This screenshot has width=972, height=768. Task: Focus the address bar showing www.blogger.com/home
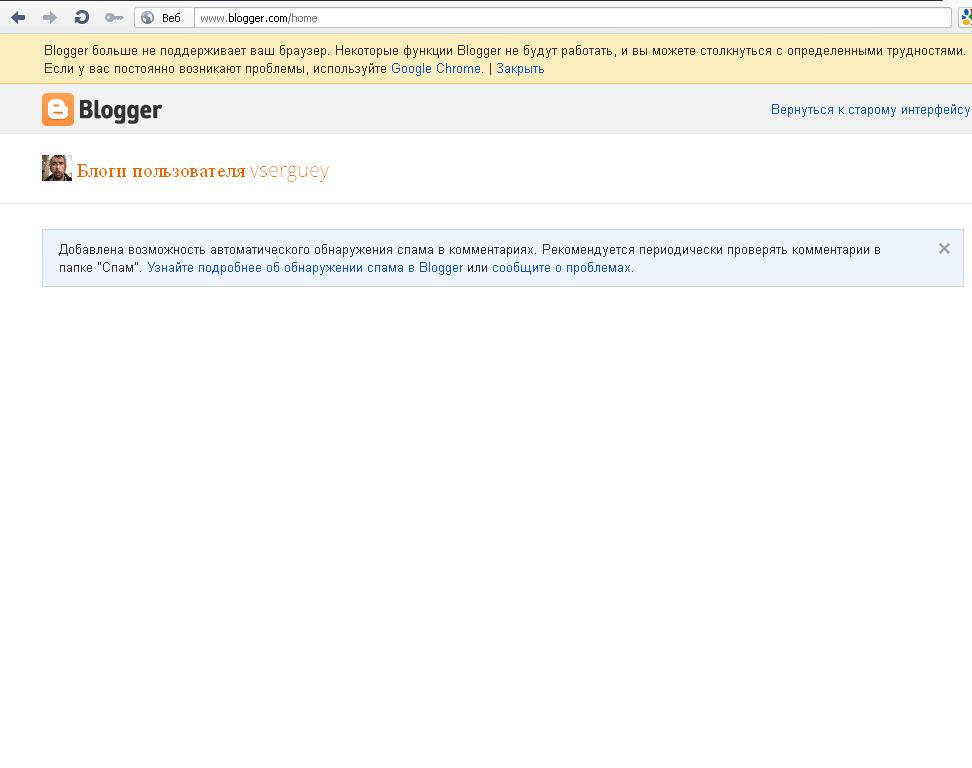point(573,18)
